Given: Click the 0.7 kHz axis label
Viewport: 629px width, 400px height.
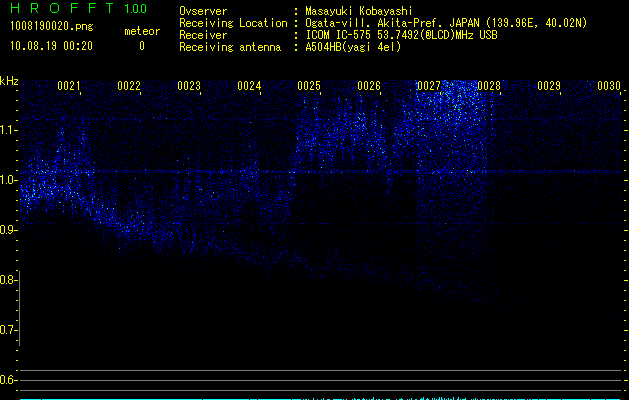Looking at the screenshot, I should click(8, 330).
